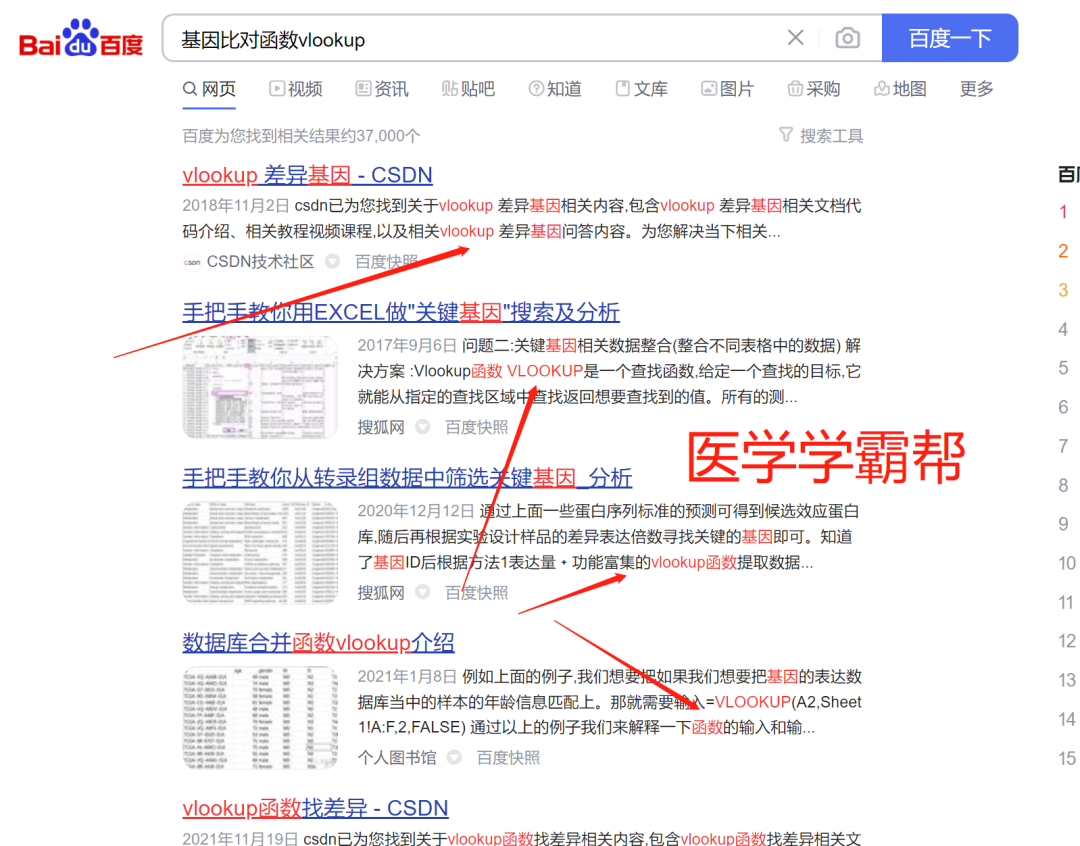Open 搜狐网 source of EXCEL 关键基因 result

coord(381,427)
